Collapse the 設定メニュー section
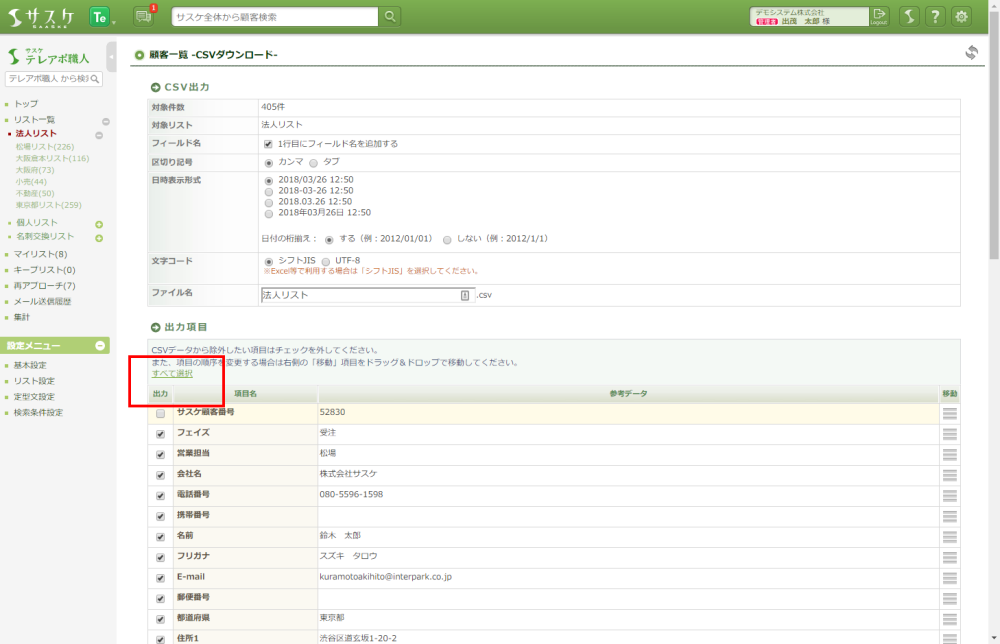This screenshot has height=644, width=1000. pos(100,346)
